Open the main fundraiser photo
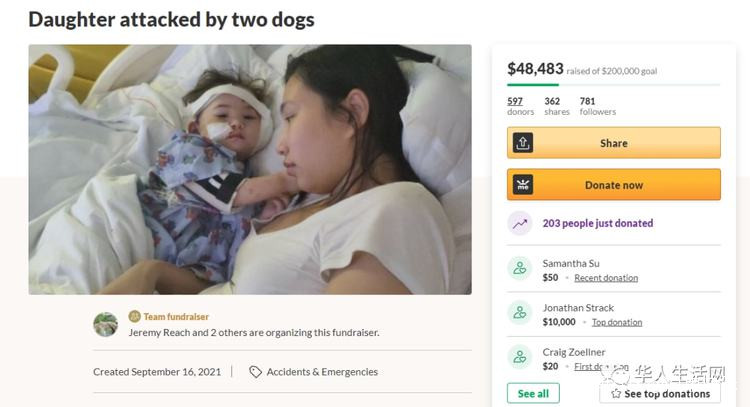Image resolution: width=750 pixels, height=407 pixels. (x=249, y=169)
